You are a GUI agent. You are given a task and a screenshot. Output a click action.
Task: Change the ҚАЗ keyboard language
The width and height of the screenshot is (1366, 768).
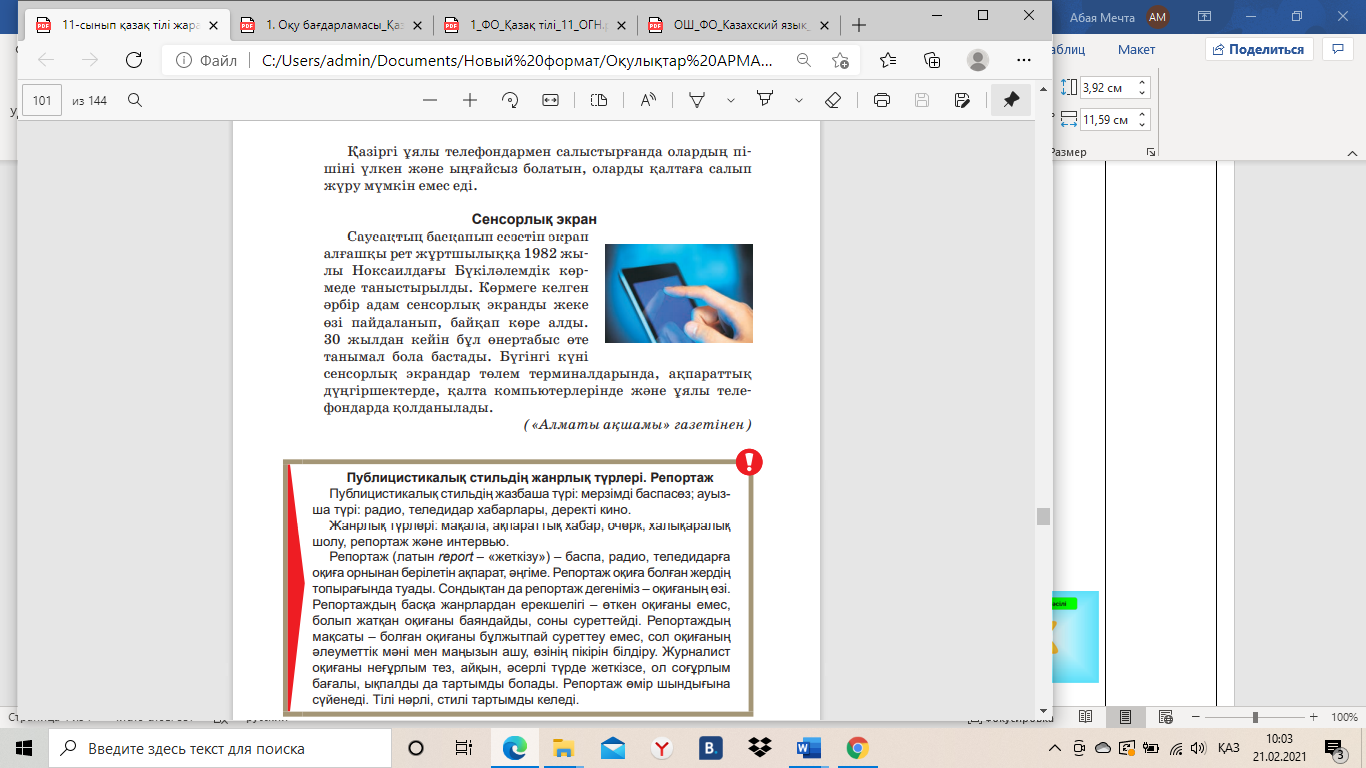pos(1229,748)
